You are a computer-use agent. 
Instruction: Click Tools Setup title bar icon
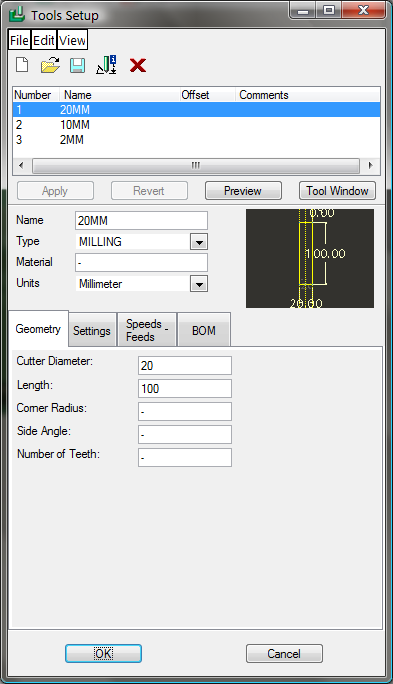tap(17, 15)
